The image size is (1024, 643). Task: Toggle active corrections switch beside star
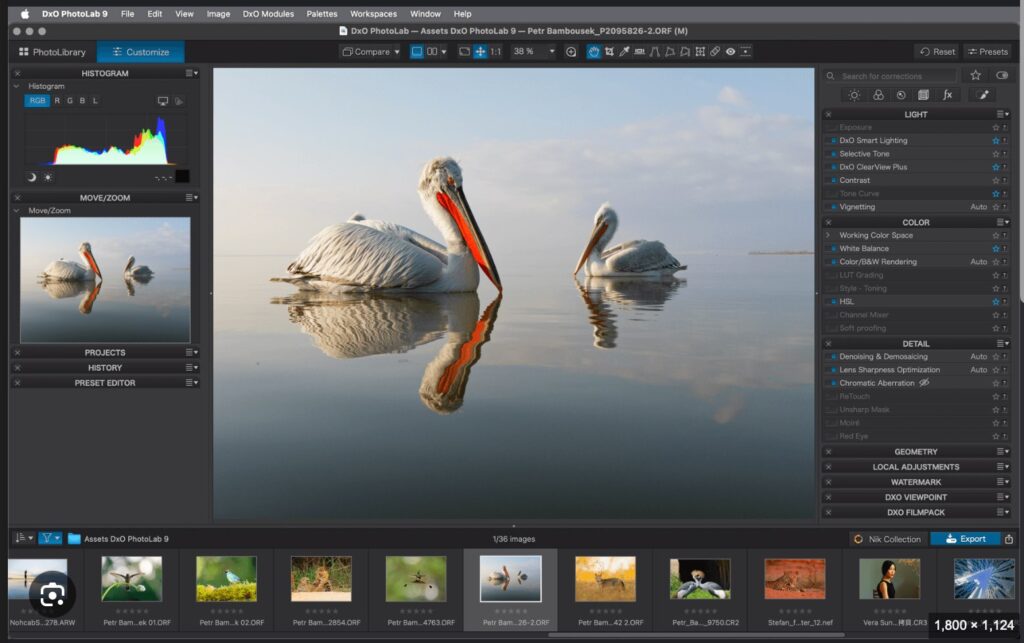click(x=1002, y=75)
